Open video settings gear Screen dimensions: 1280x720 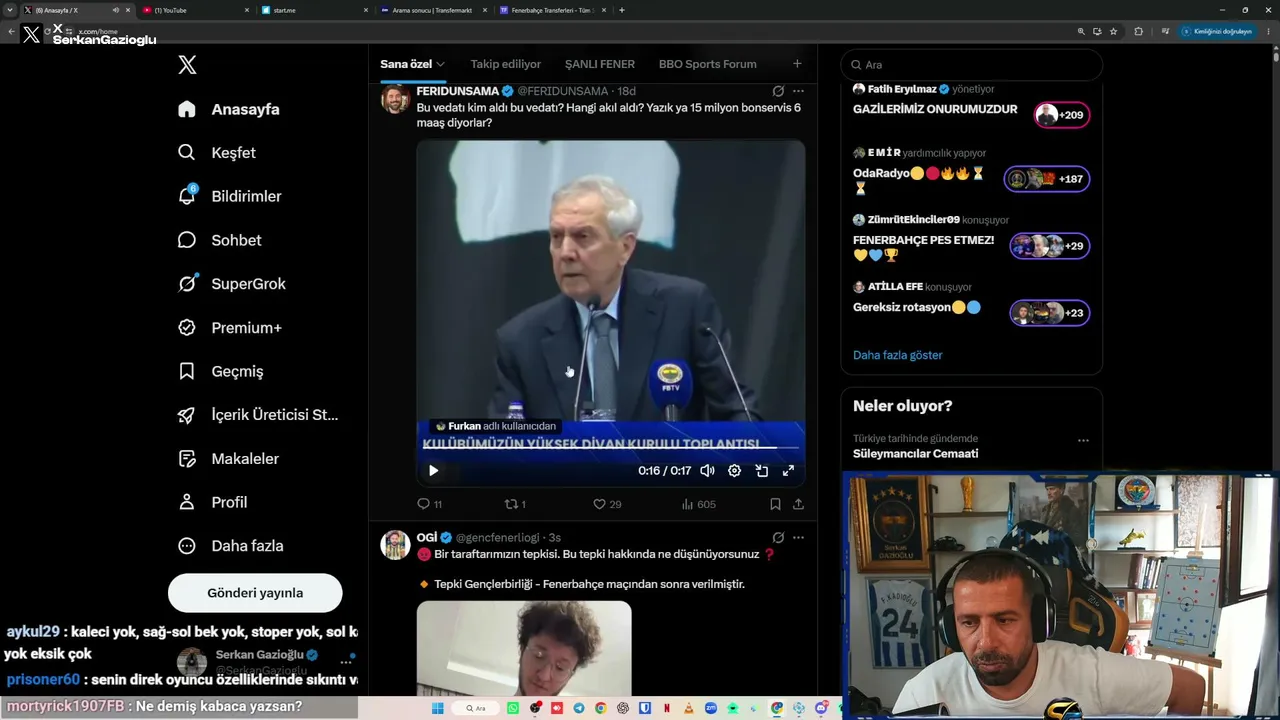pos(734,471)
